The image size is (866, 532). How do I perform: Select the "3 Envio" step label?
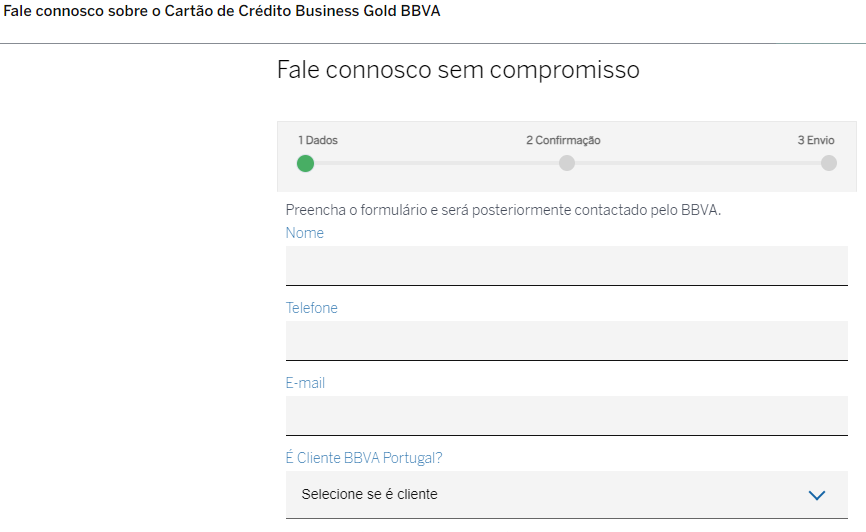816,141
